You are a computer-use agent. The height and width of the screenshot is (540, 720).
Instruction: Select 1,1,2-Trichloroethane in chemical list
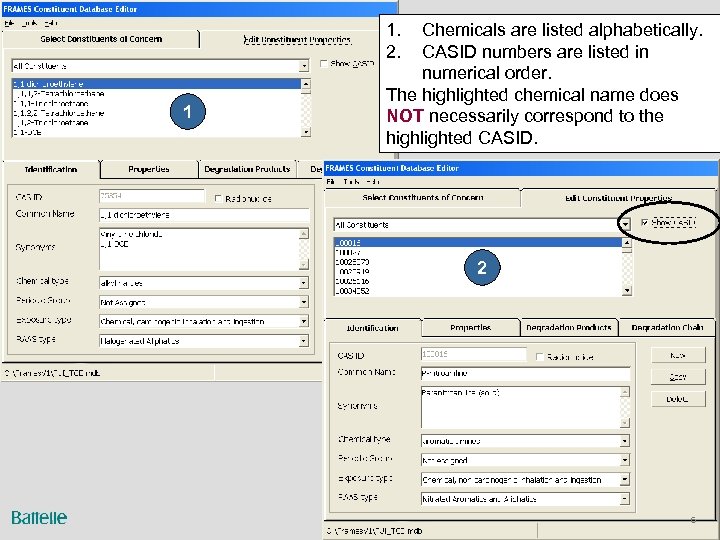(156, 123)
